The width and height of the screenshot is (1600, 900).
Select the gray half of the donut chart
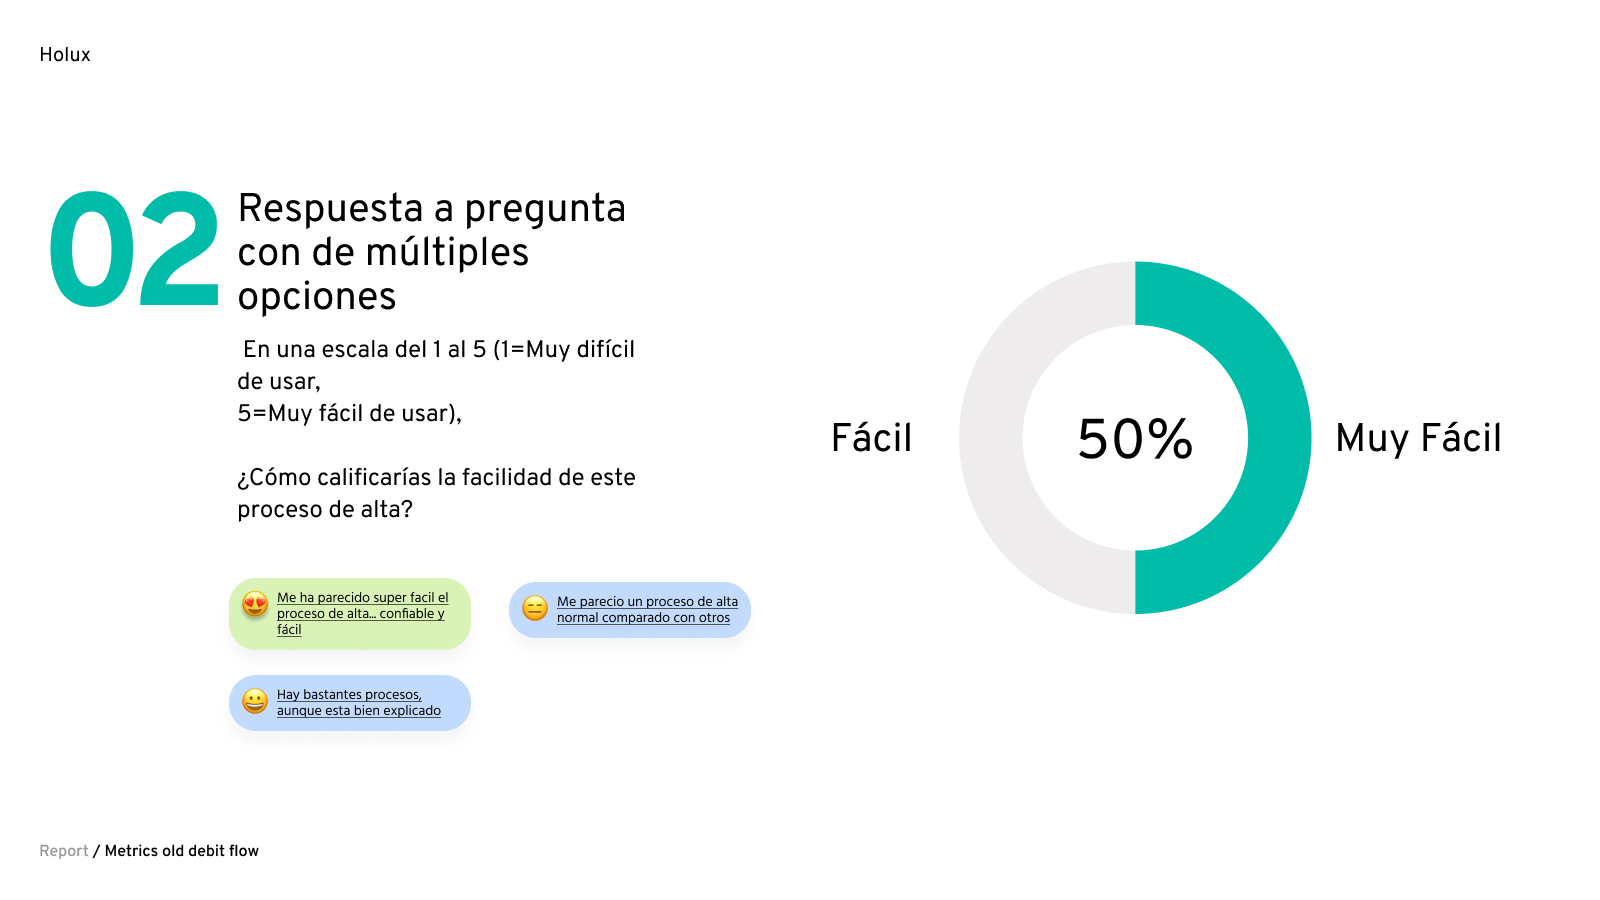pos(991,437)
